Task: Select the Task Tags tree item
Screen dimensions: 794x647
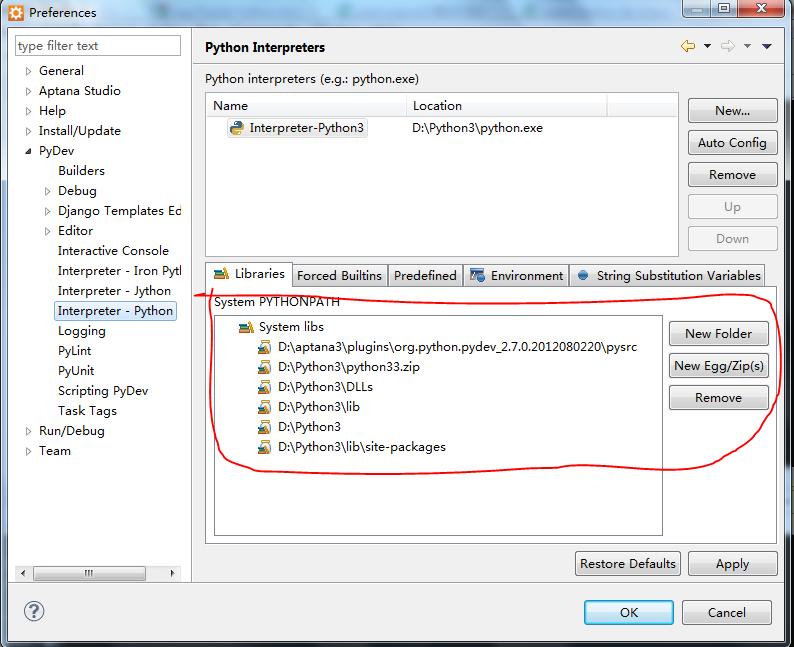Action: [87, 411]
